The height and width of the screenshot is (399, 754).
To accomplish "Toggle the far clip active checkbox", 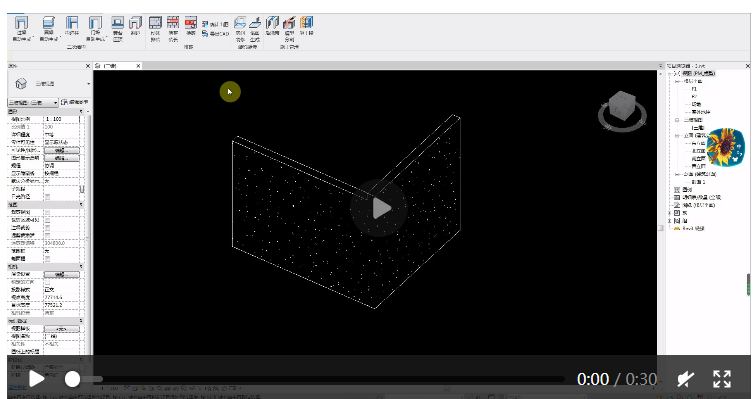I will click(48, 235).
